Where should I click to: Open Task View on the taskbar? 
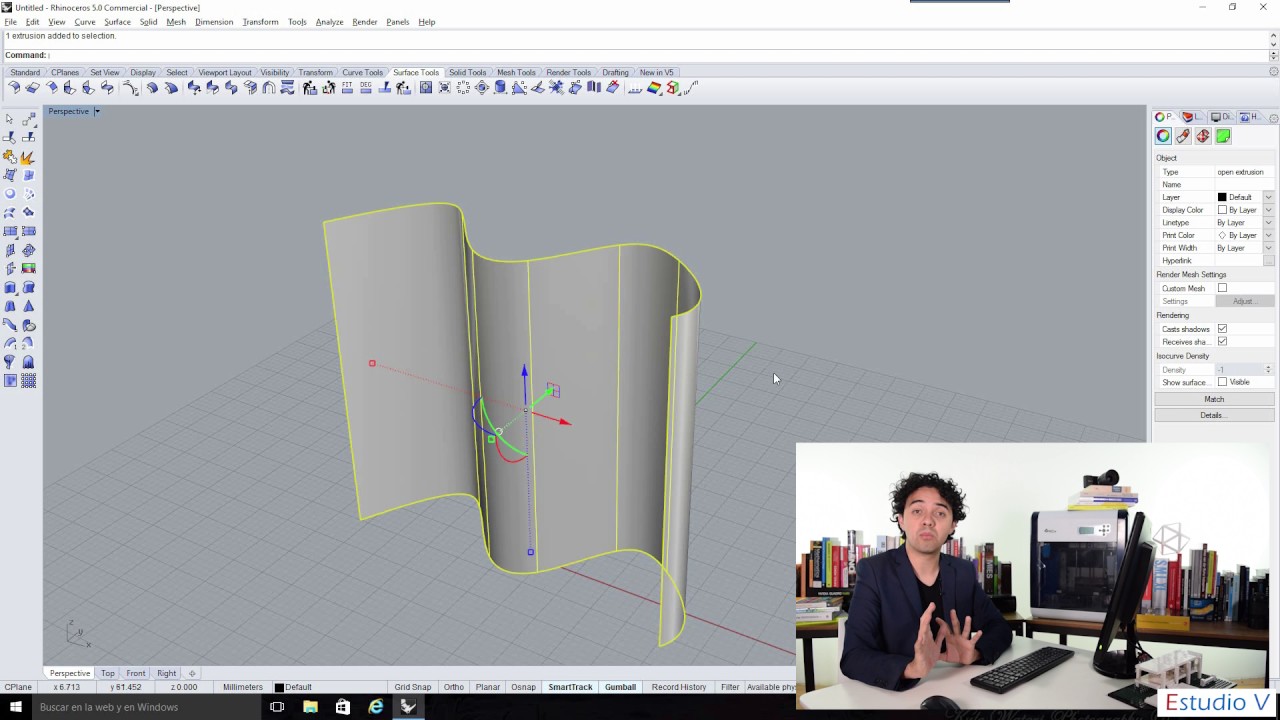pos(277,707)
